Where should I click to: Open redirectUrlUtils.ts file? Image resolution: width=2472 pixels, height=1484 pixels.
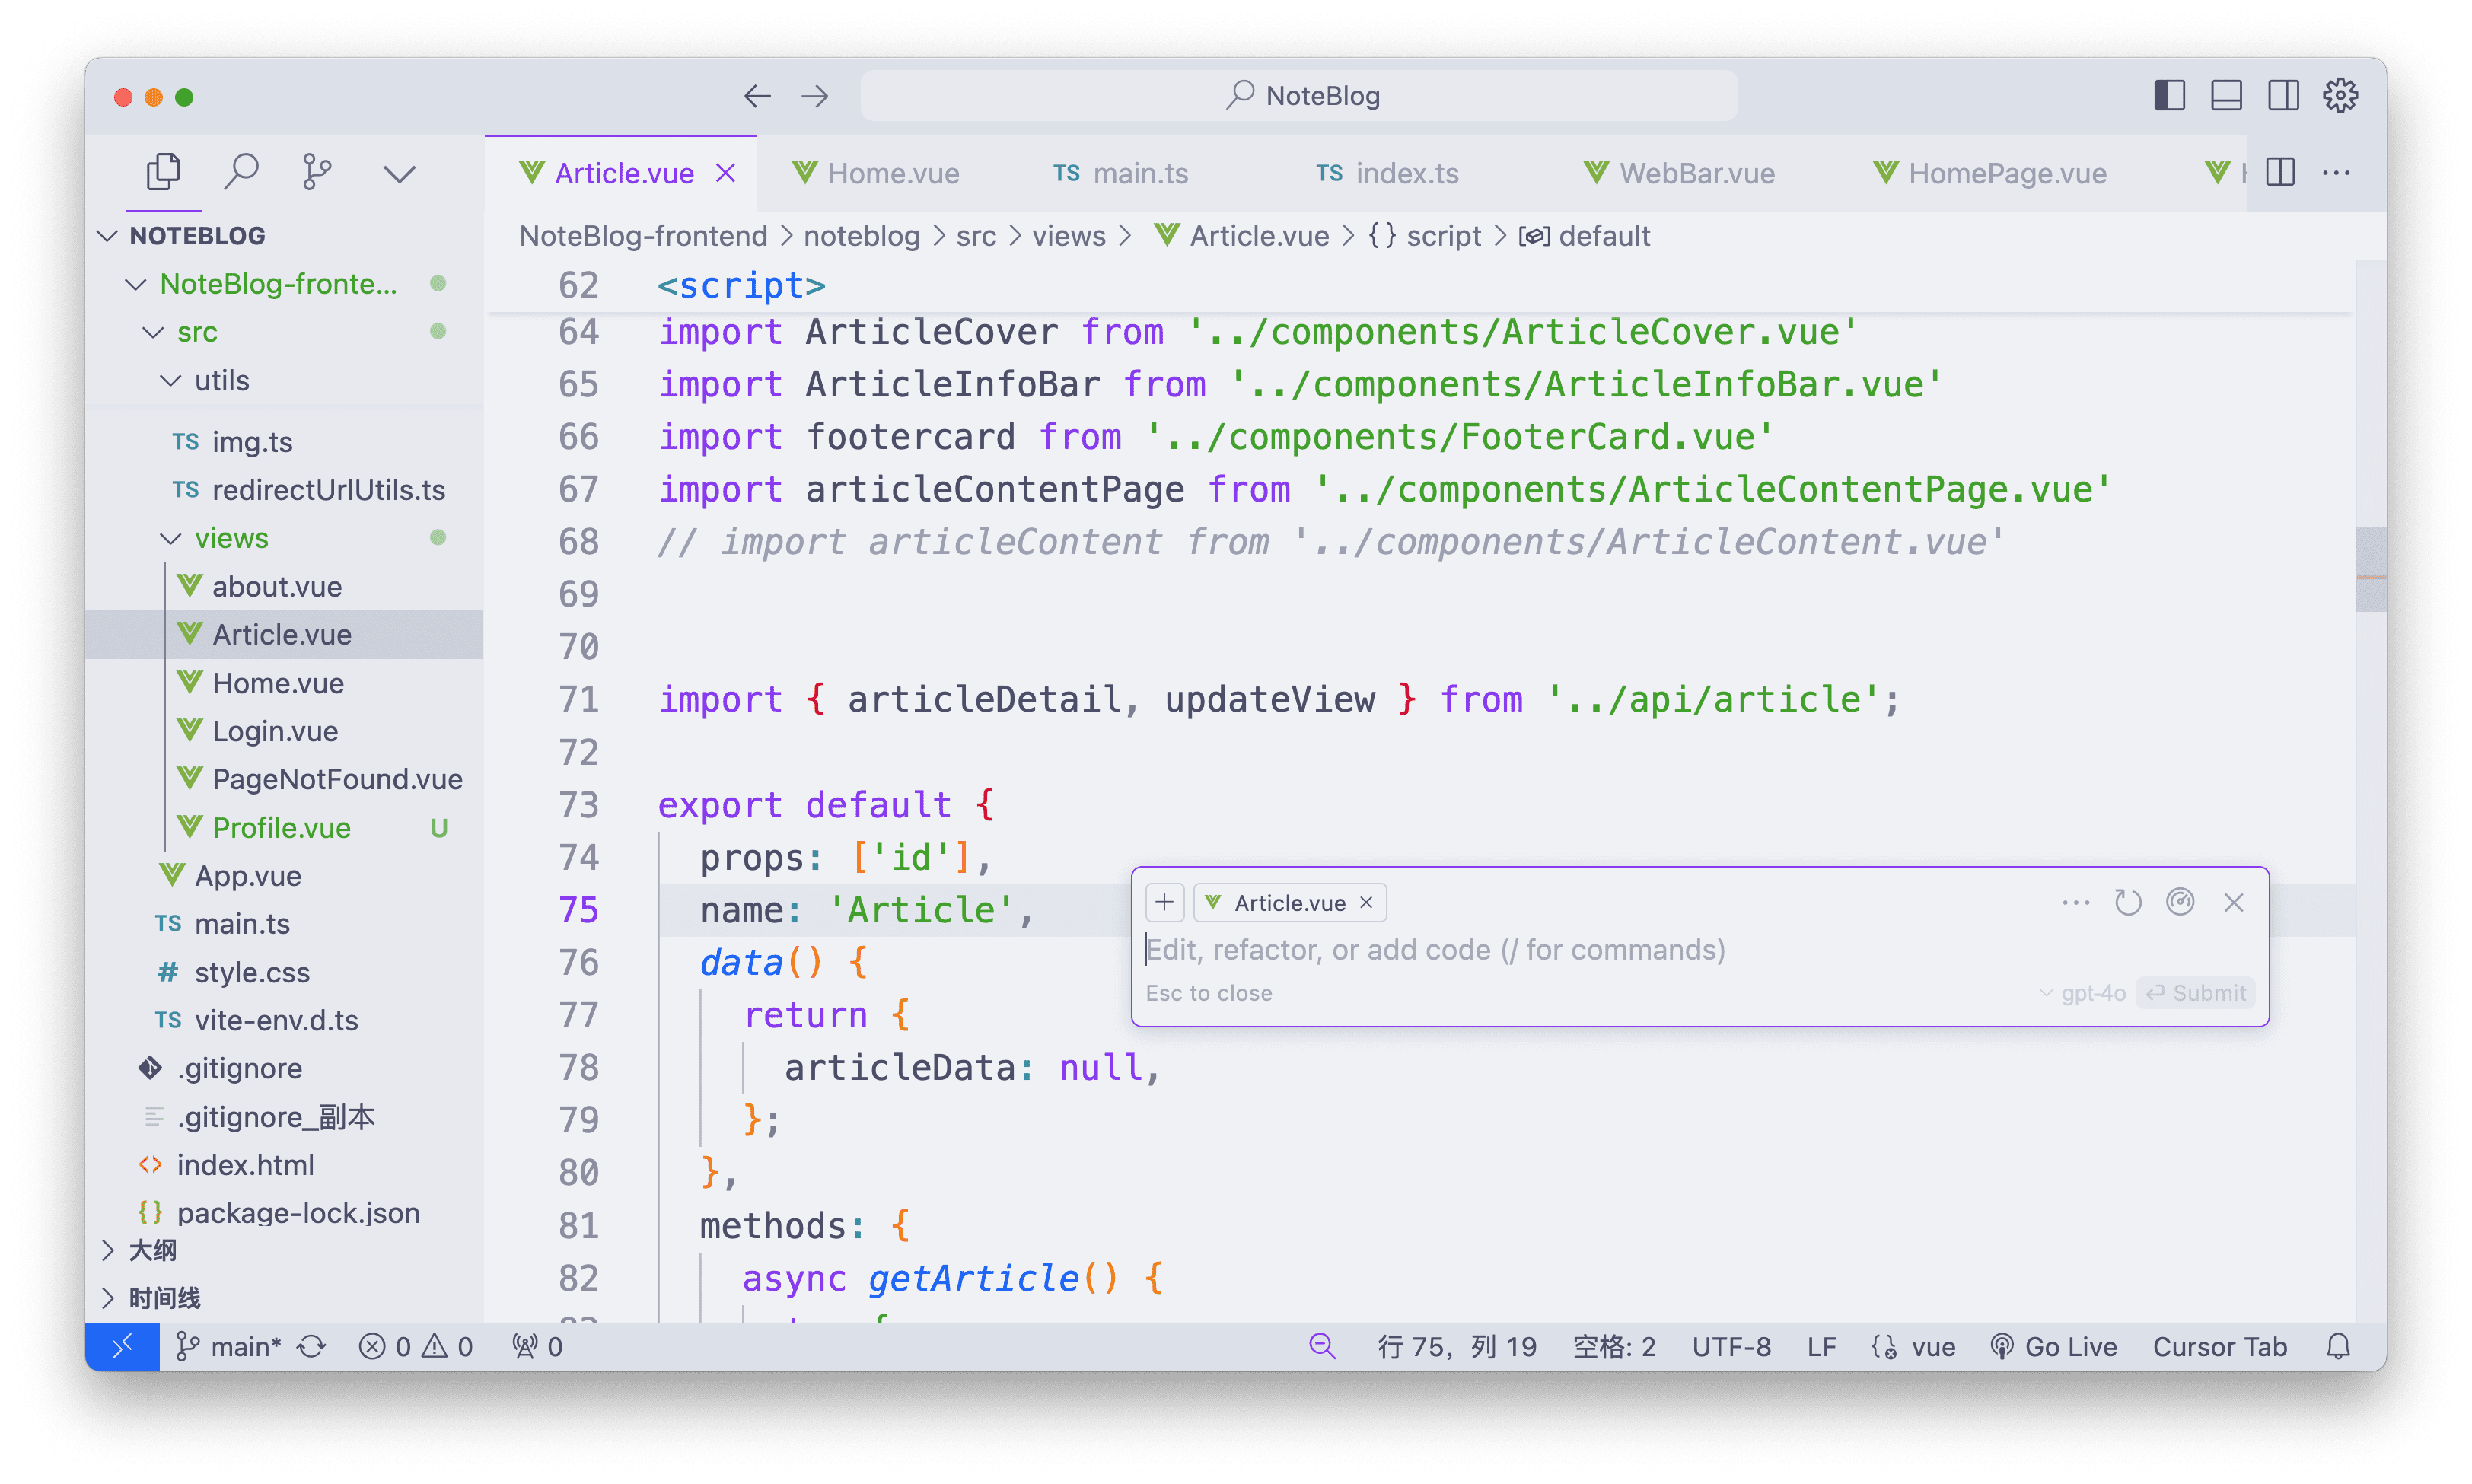click(x=284, y=489)
